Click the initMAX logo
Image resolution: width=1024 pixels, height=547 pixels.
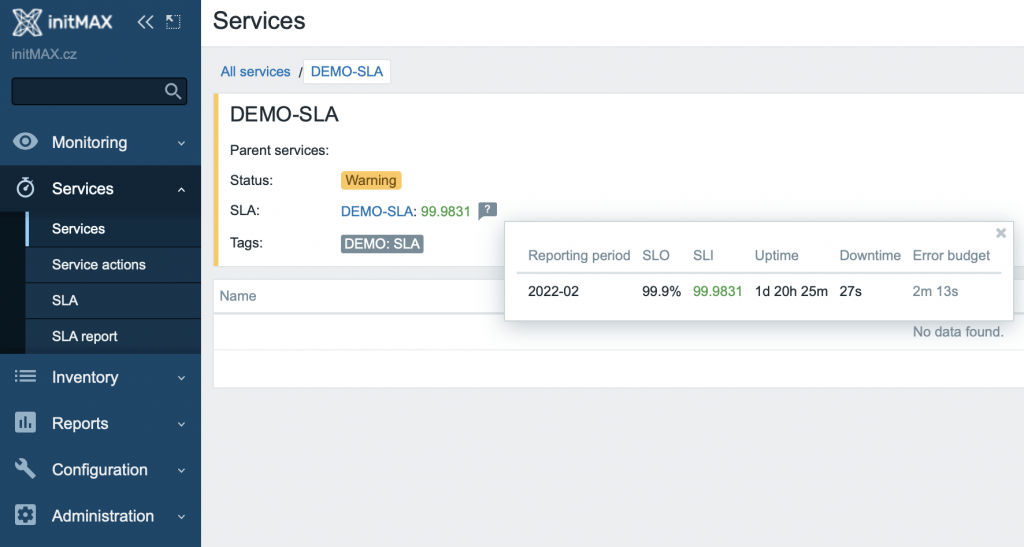click(x=67, y=22)
